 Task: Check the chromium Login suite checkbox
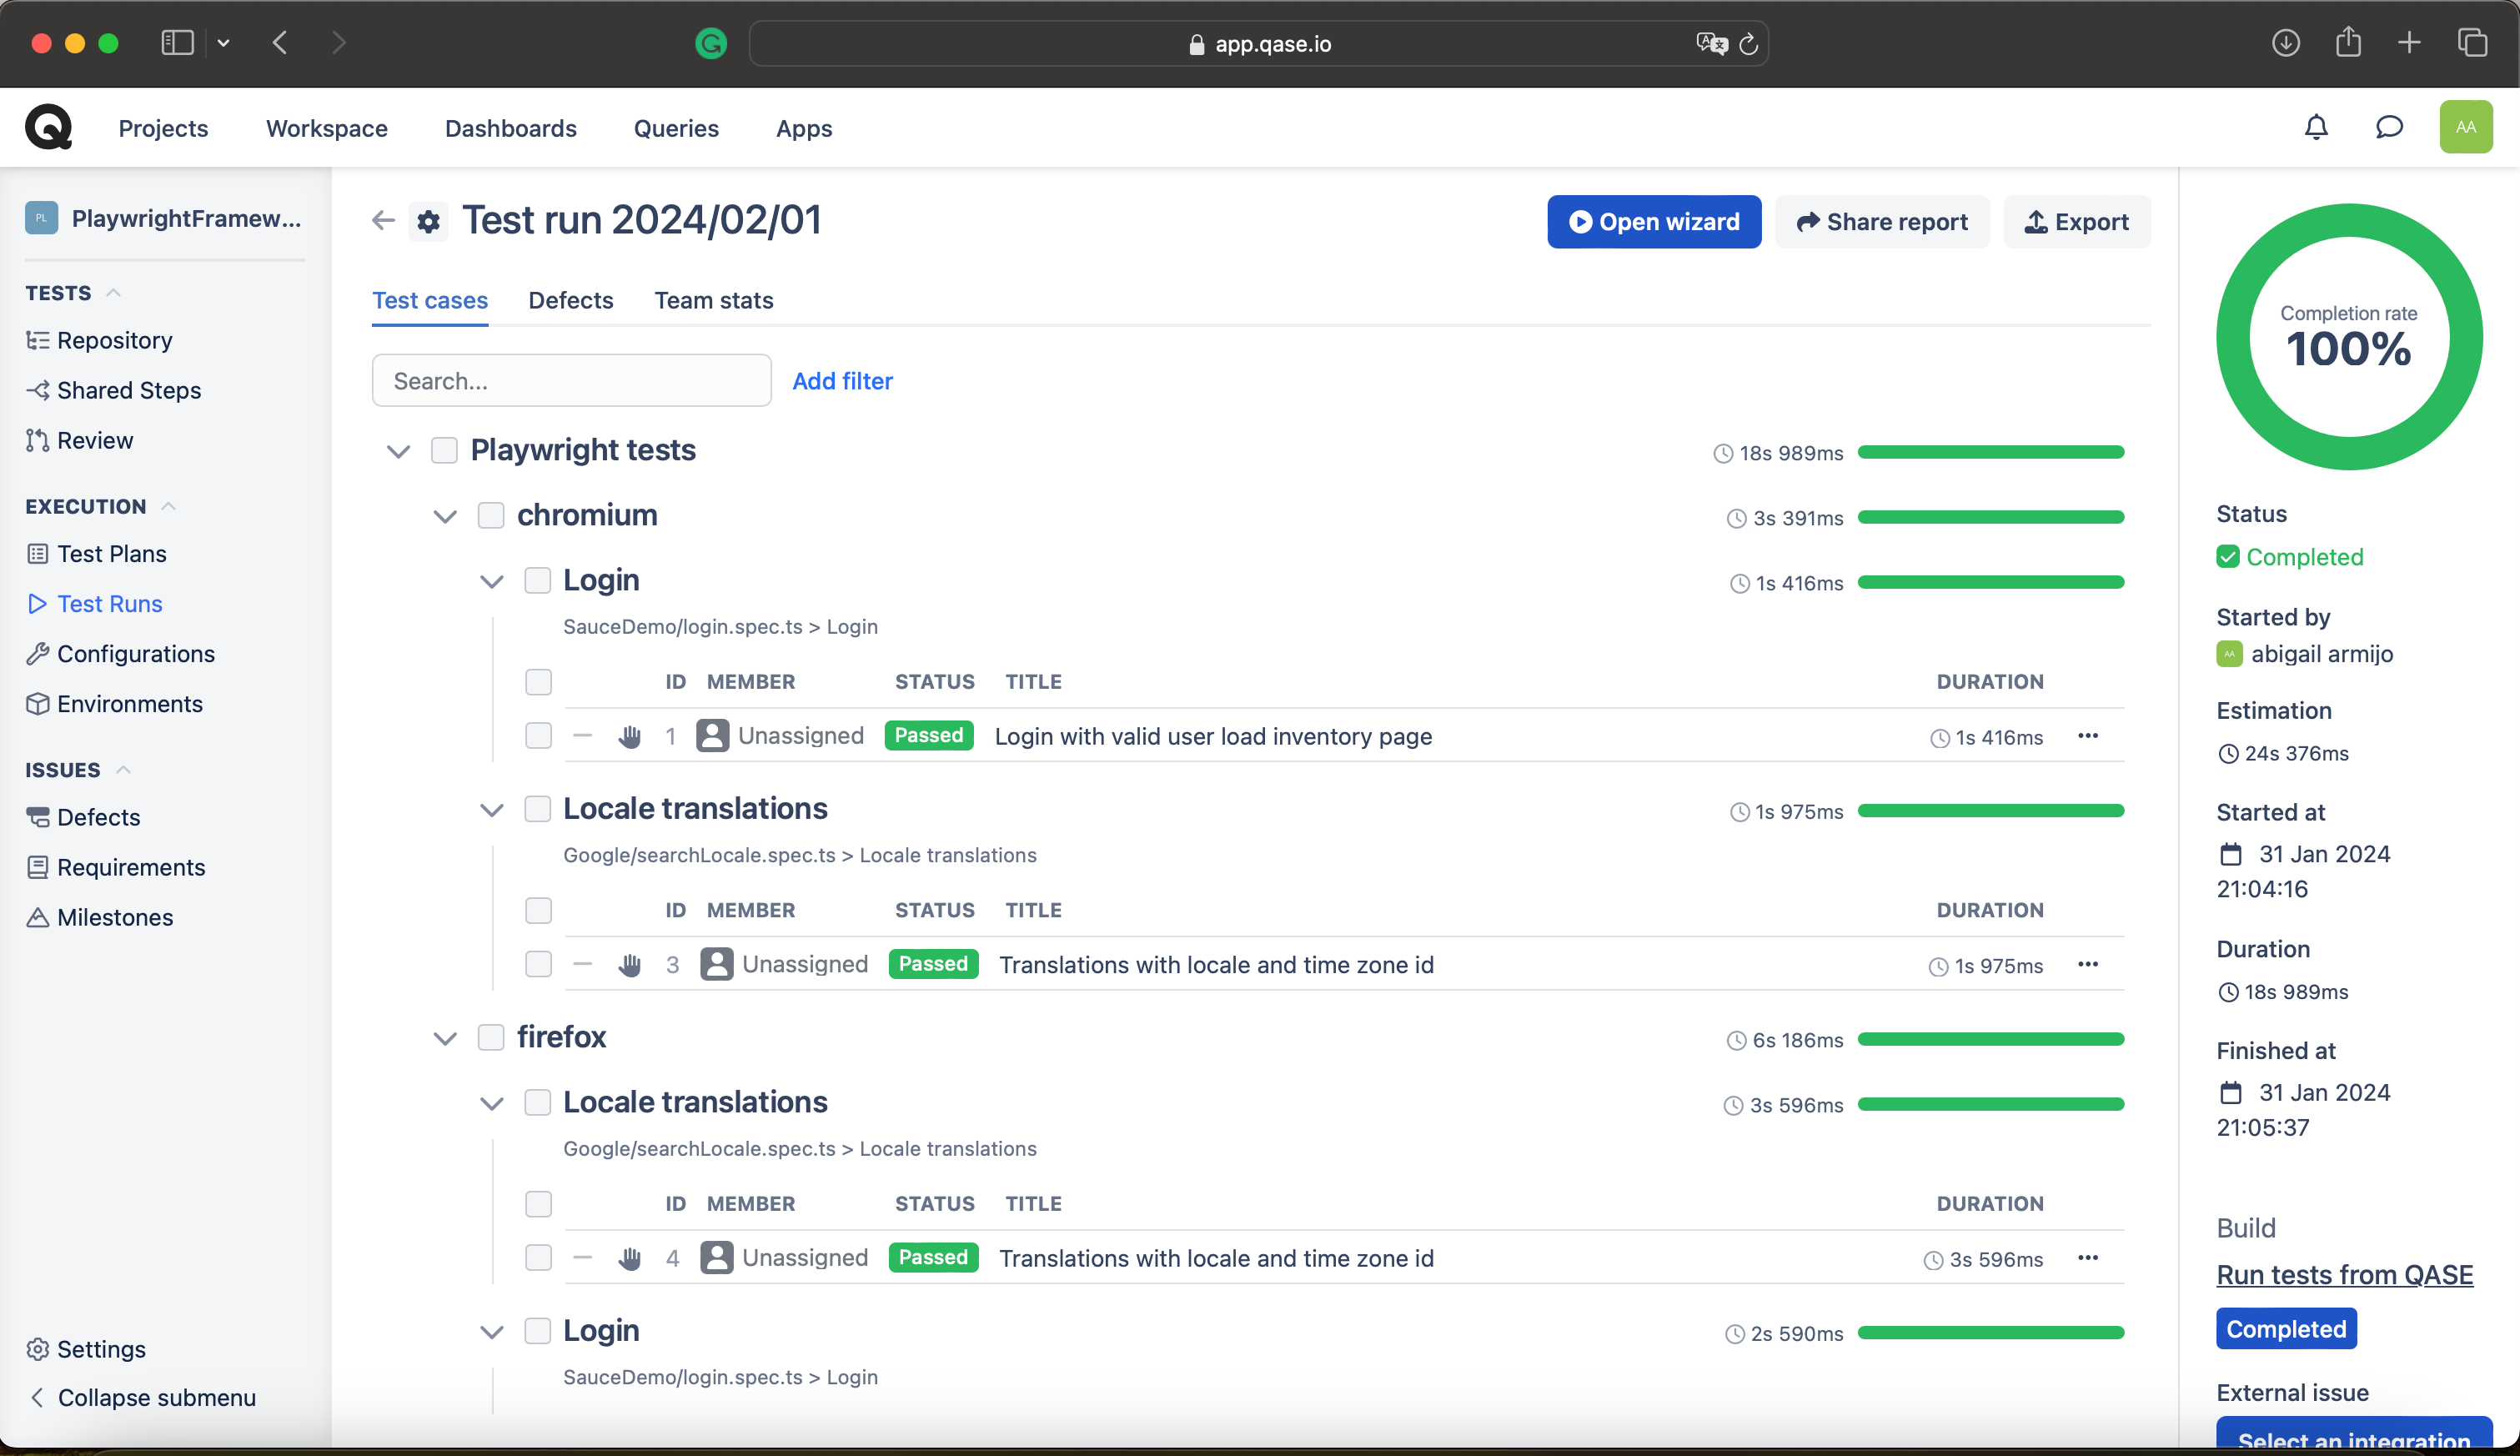coord(538,580)
